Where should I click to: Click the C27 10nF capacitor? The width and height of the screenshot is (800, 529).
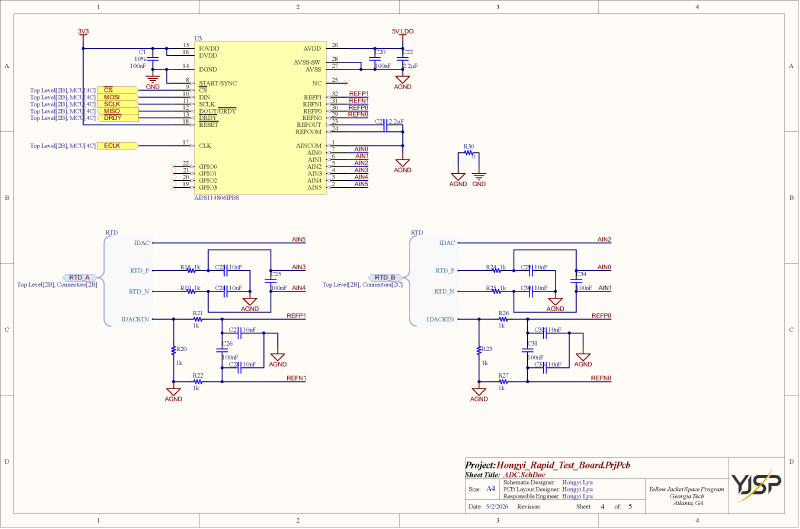(240, 333)
